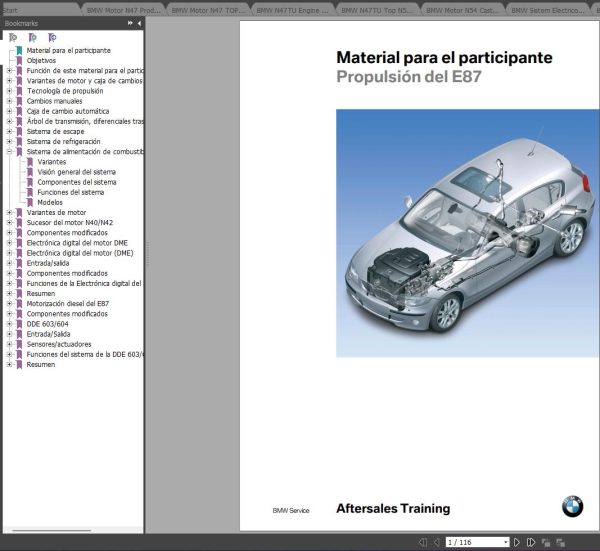Click the first bookmark toolbar icon
The image size is (600, 551).
13,37
